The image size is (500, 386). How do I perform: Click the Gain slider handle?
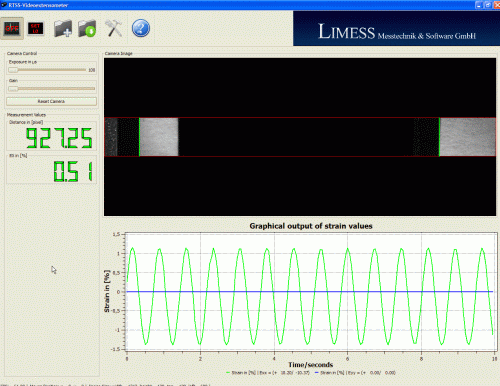click(x=13, y=89)
